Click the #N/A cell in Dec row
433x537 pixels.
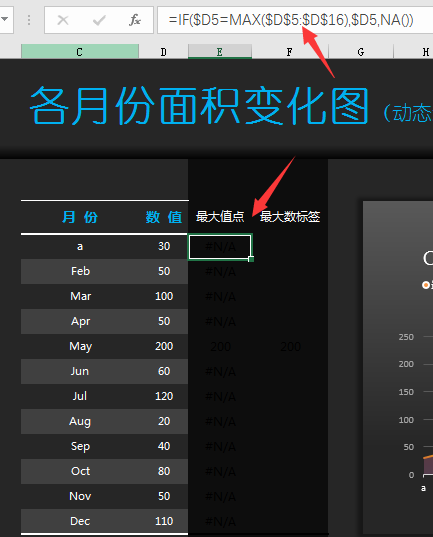click(x=220, y=522)
